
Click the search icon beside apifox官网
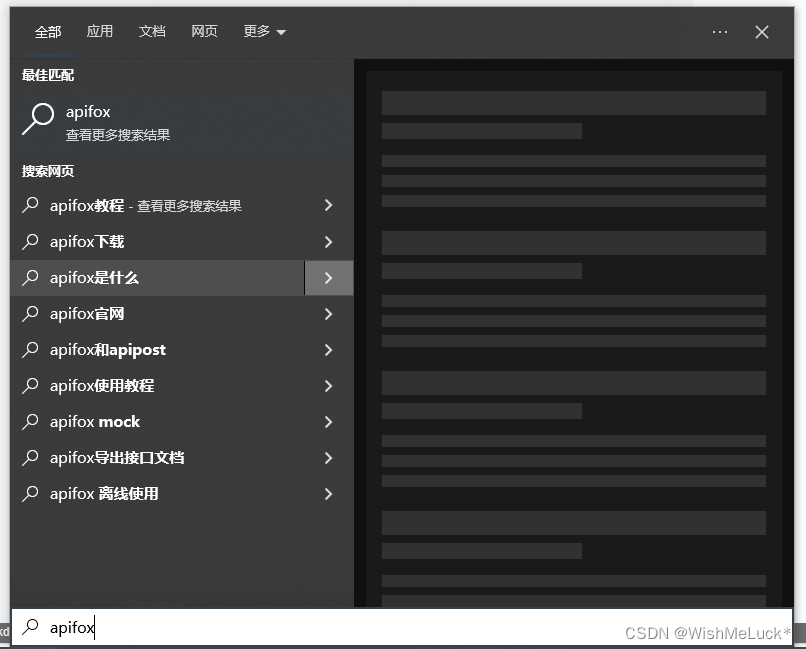pos(30,313)
